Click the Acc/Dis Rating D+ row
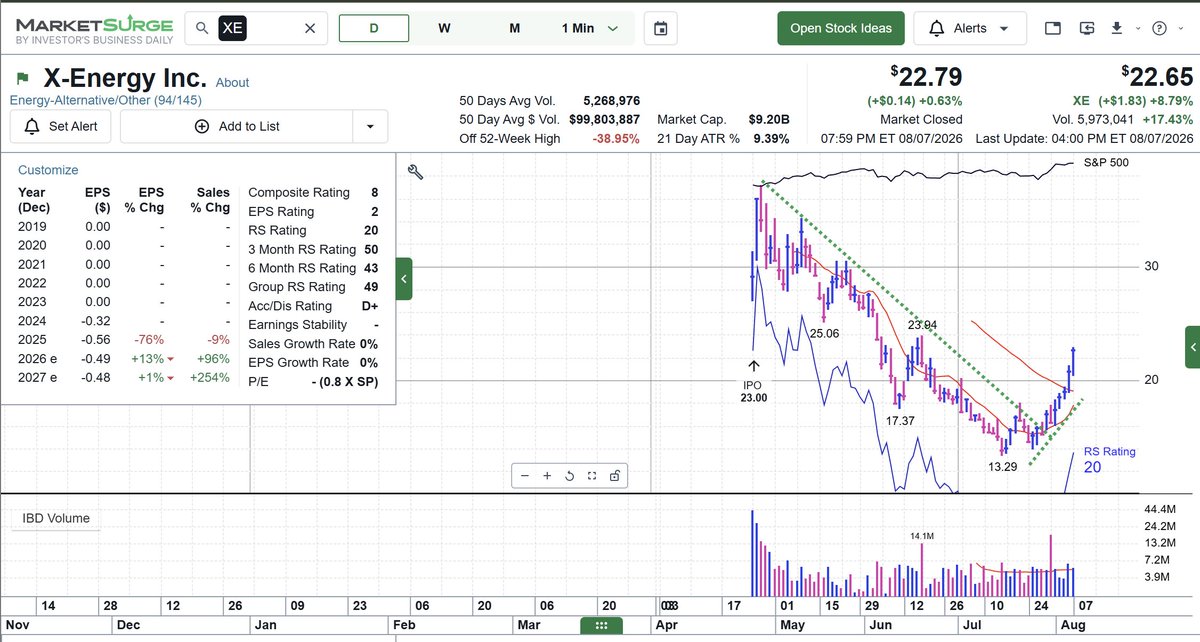1200x642 pixels. coord(313,306)
